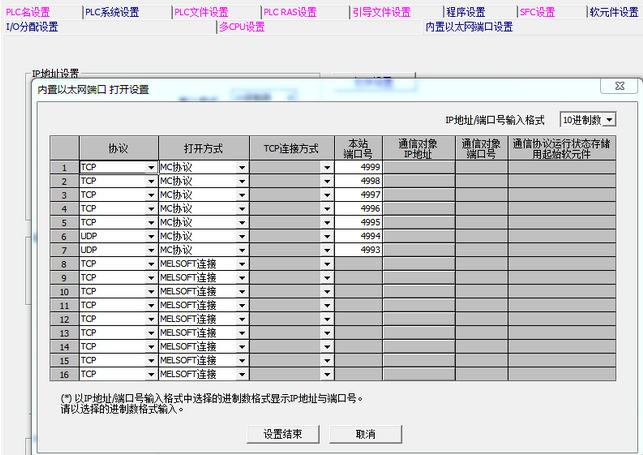The height and width of the screenshot is (455, 643).
Task: Select the 多CPU设置 tab
Action: tap(242, 27)
